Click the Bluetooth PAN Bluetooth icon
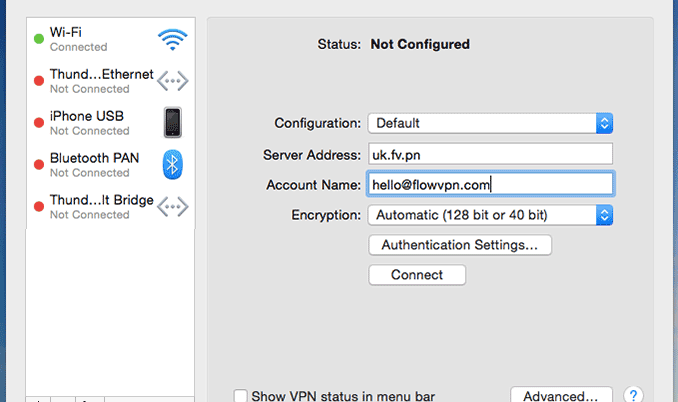 tap(172, 164)
